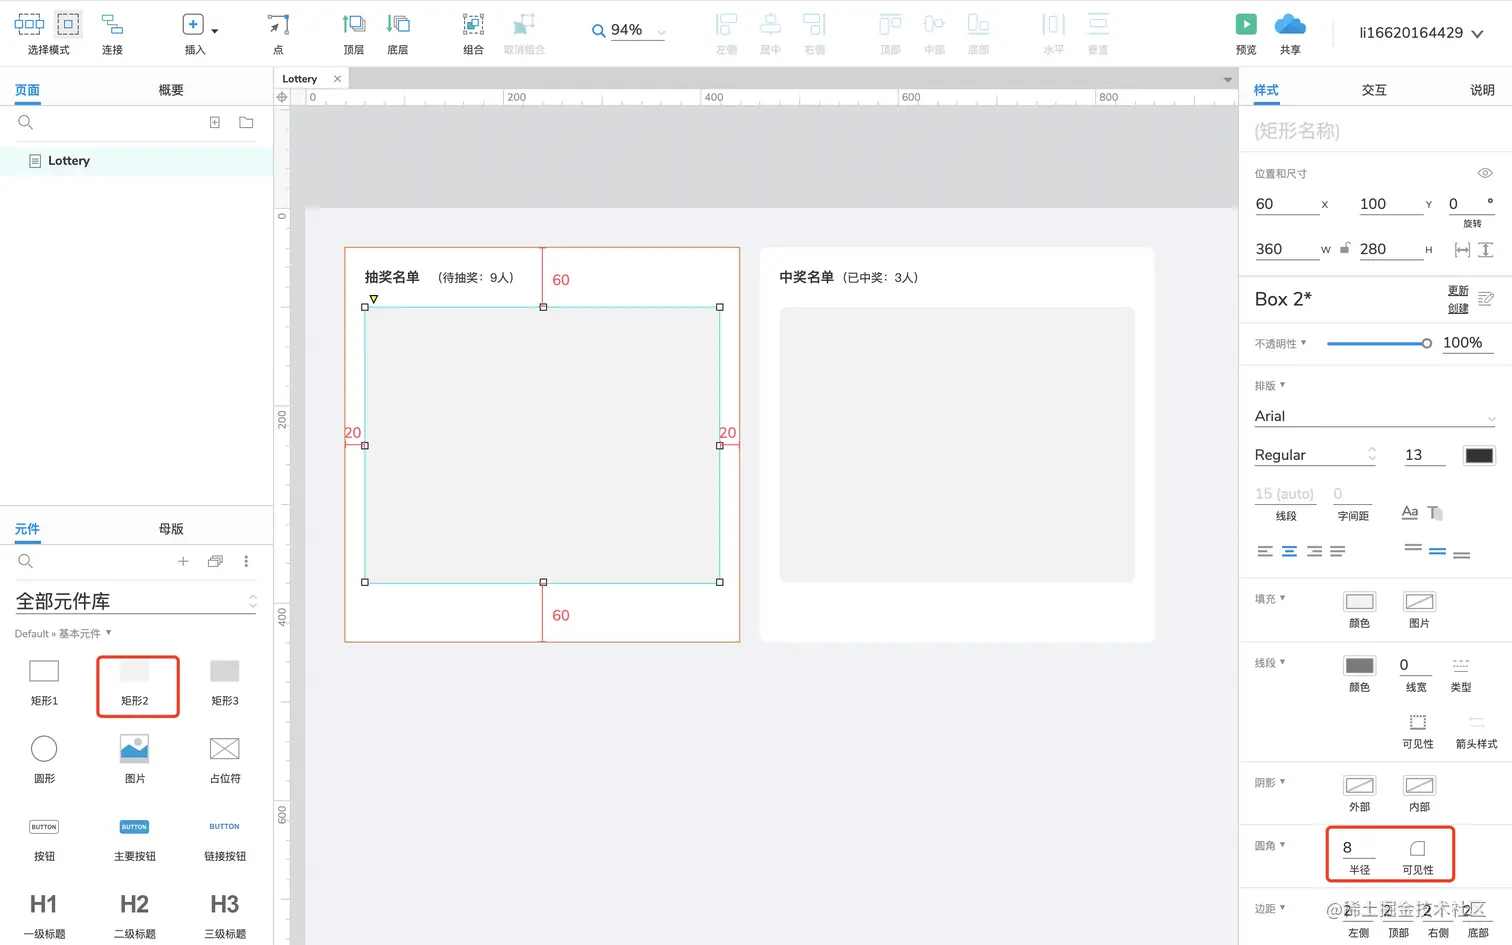Switch to the 概要 outline tab

[x=171, y=90]
